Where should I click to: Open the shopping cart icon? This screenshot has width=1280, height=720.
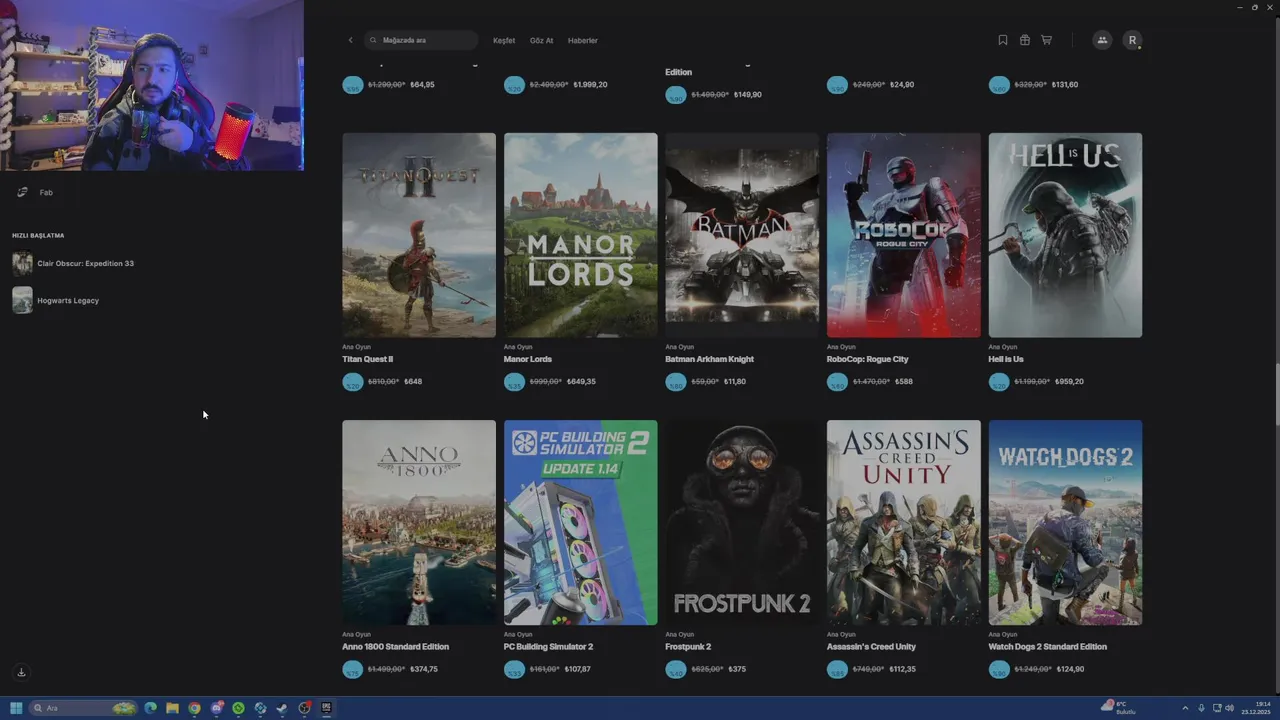tap(1047, 40)
